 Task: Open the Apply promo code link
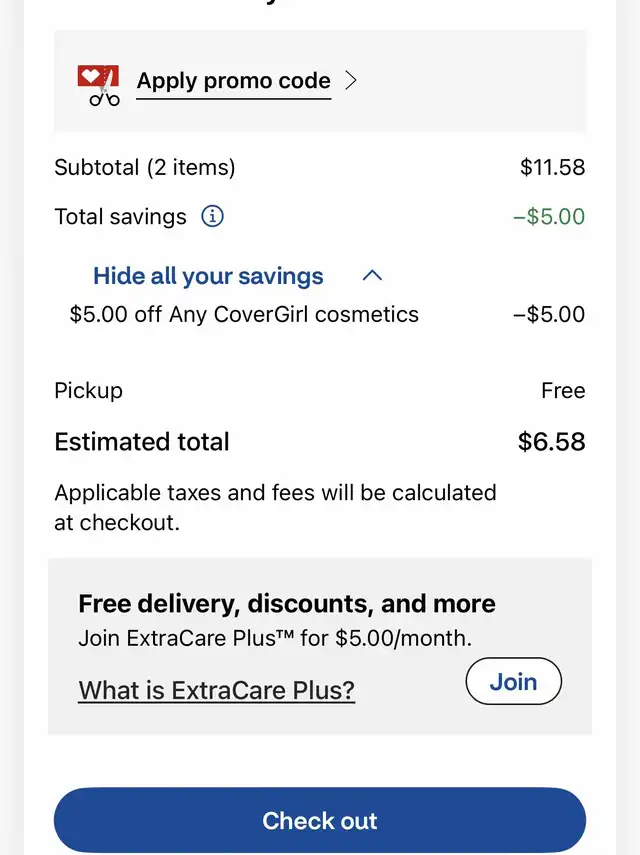coord(233,81)
